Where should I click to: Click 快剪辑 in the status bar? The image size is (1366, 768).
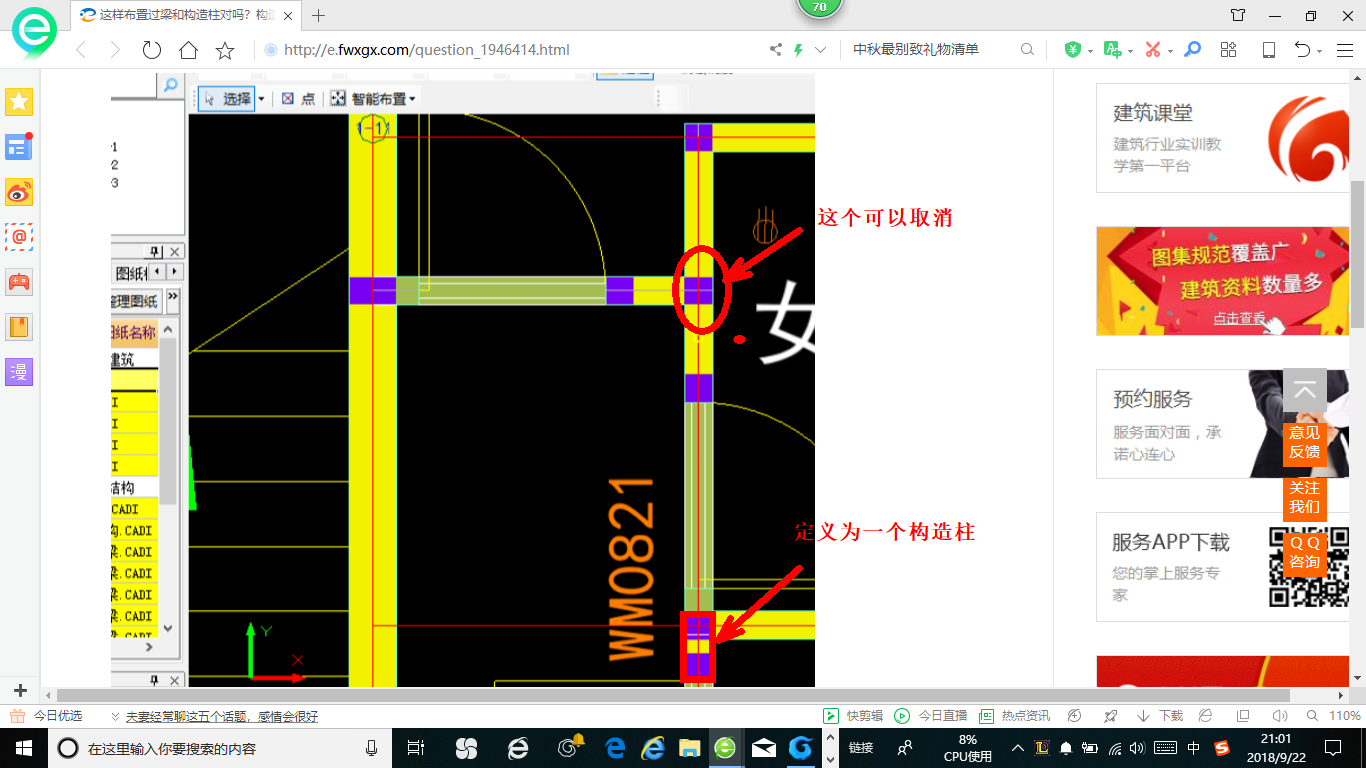tap(853, 716)
